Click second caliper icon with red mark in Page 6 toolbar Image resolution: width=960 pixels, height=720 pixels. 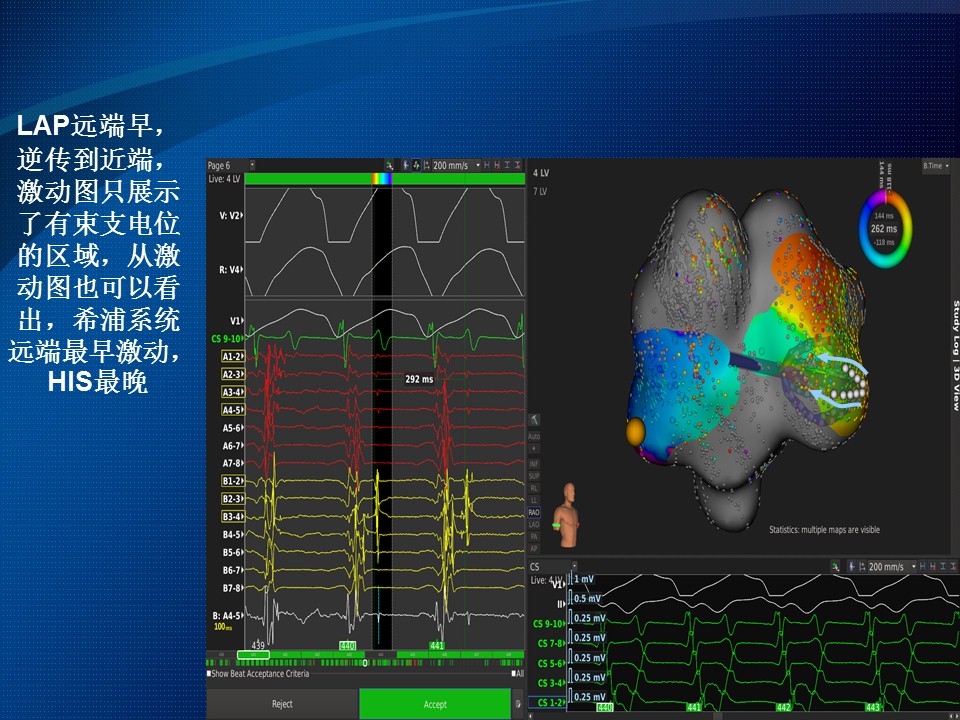497,165
